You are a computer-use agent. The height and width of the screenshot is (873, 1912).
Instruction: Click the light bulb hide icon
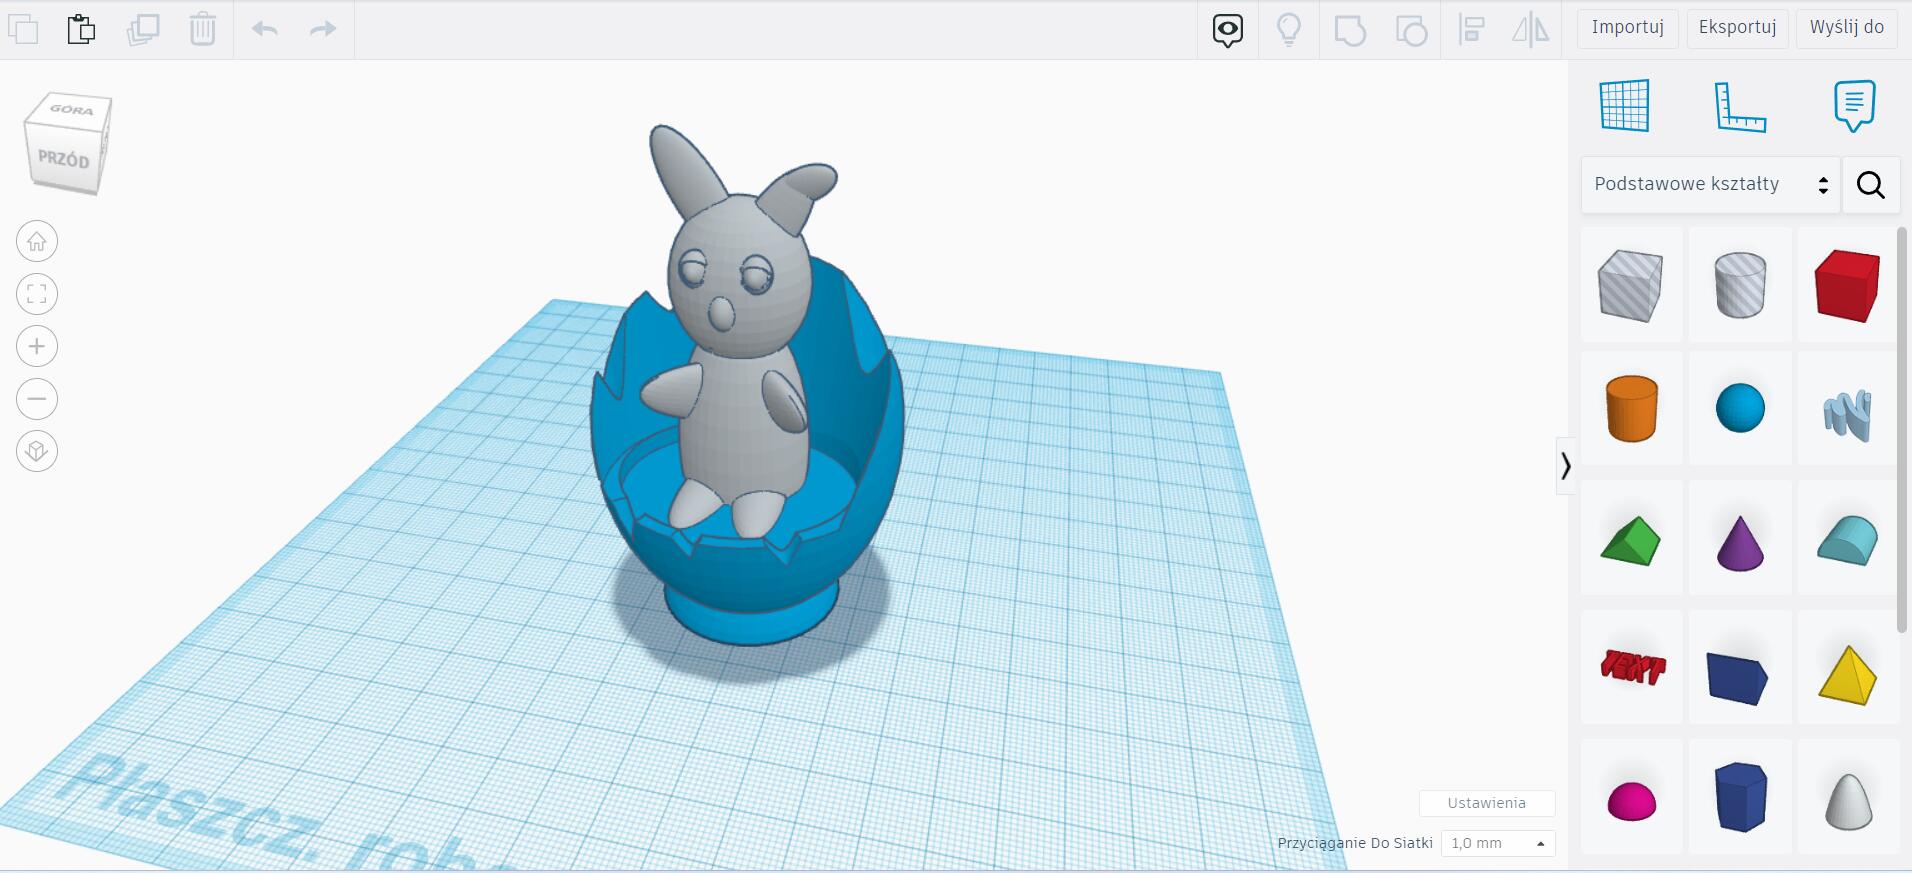1289,30
